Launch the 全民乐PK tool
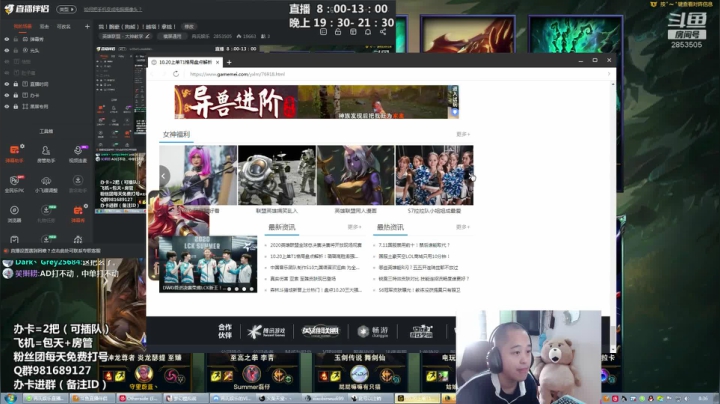720x404 pixels. click(x=14, y=184)
